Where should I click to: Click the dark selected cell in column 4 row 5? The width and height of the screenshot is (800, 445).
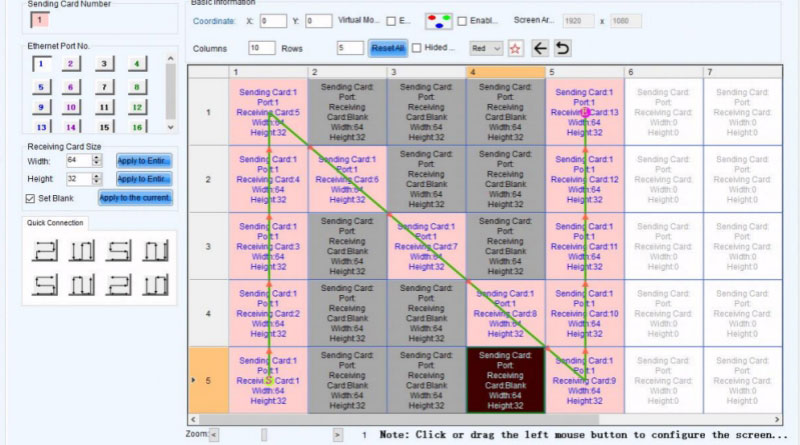[x=506, y=380]
